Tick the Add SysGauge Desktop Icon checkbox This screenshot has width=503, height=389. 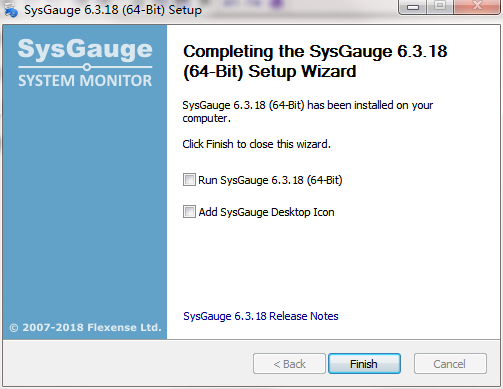[x=189, y=212]
